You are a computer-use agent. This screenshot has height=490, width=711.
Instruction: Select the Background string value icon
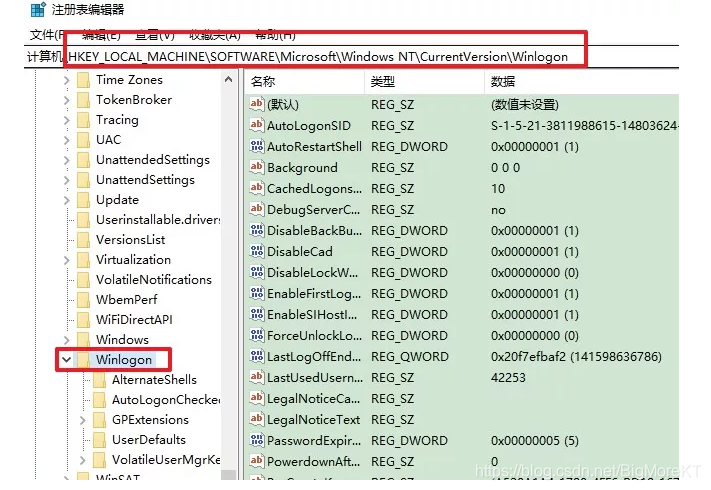(x=257, y=167)
